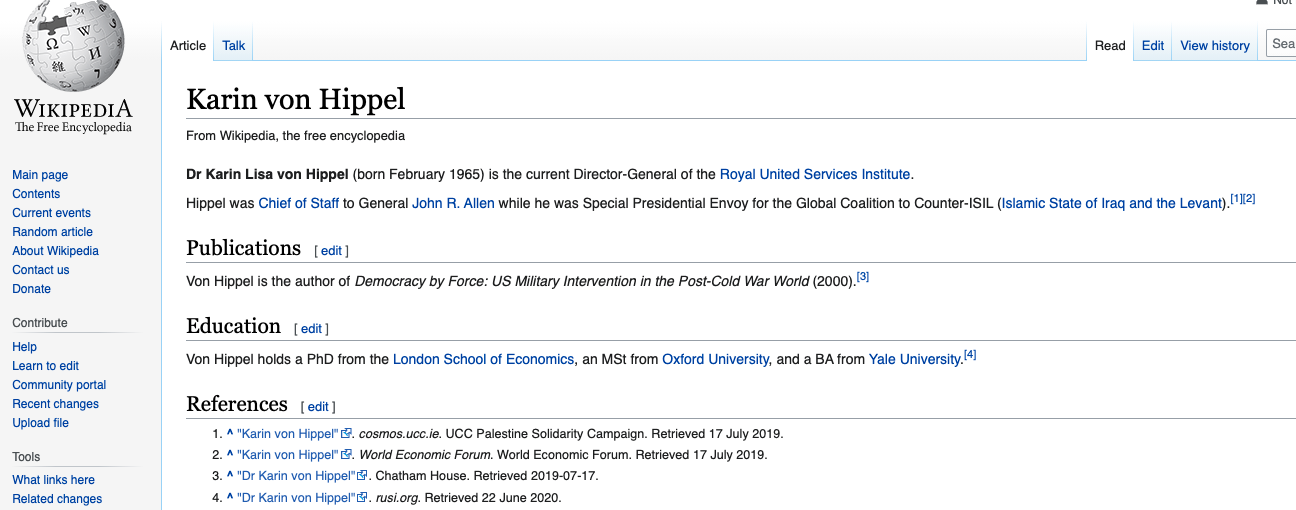Click into the Search Wikipedia field
This screenshot has width=1296, height=510.
(1282, 43)
